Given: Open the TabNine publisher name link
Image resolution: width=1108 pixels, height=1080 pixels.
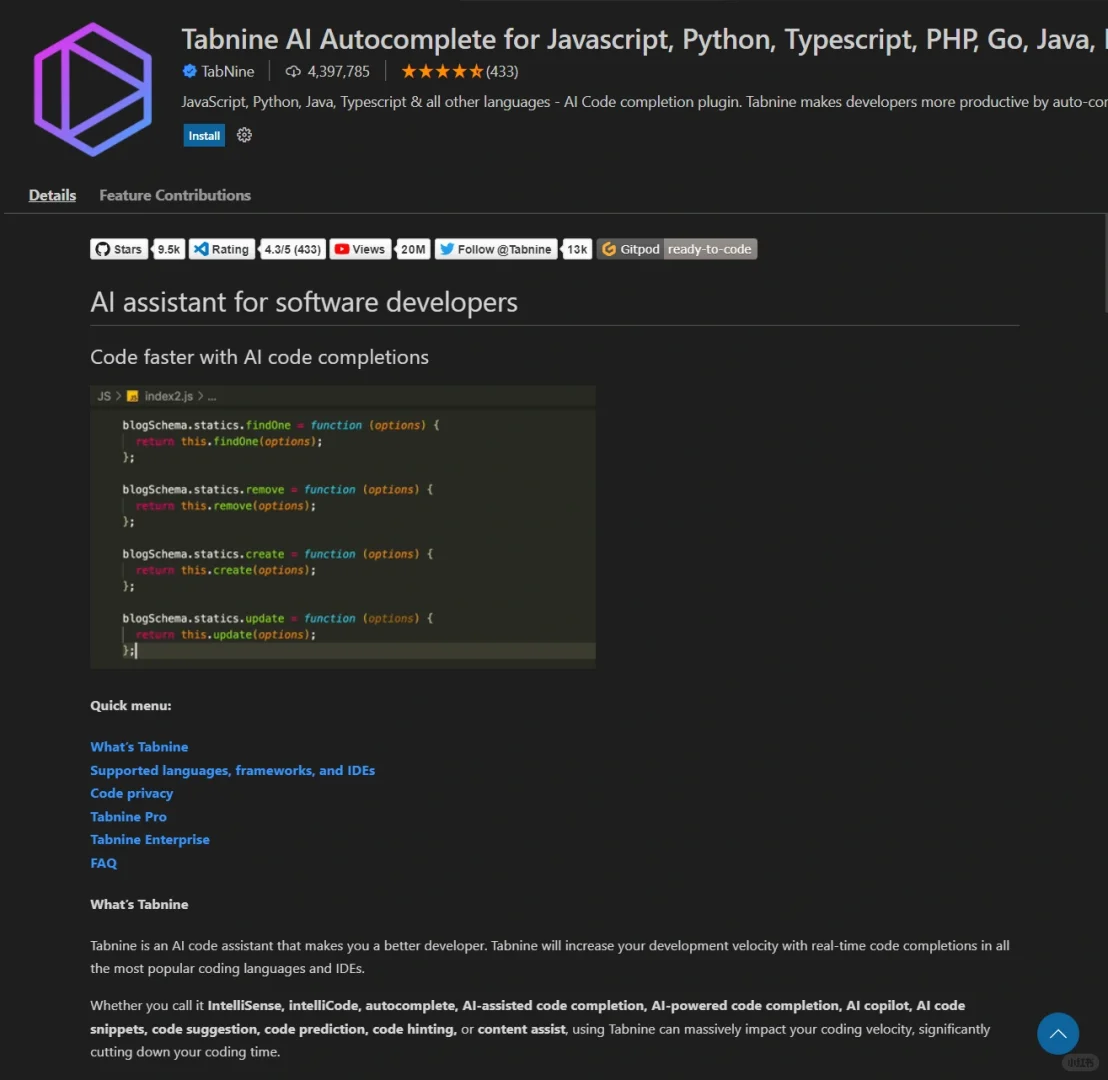Looking at the screenshot, I should (x=228, y=71).
